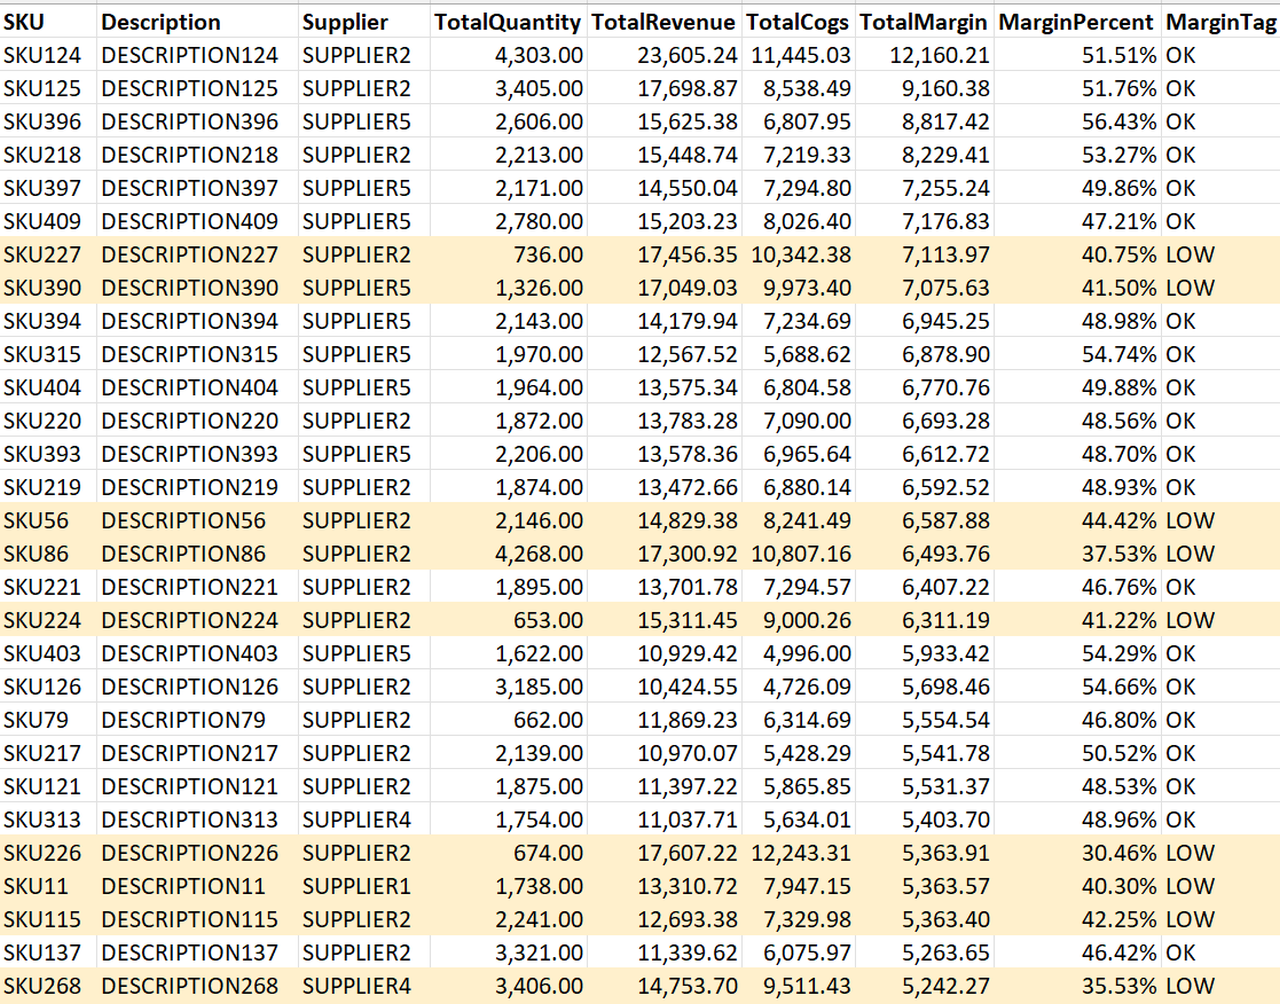Click the MarginPercent column header
1280x1004 pixels.
pyautogui.click(x=1078, y=21)
